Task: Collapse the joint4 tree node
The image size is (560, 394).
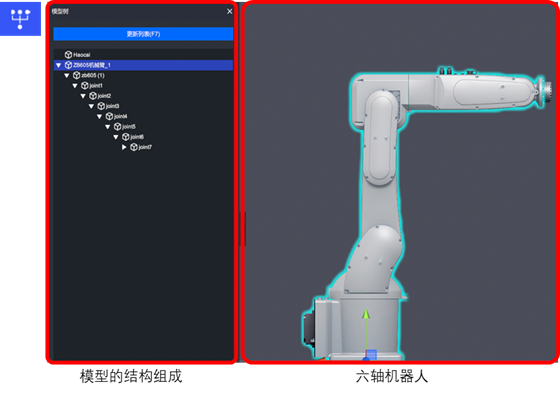Action: pos(100,116)
